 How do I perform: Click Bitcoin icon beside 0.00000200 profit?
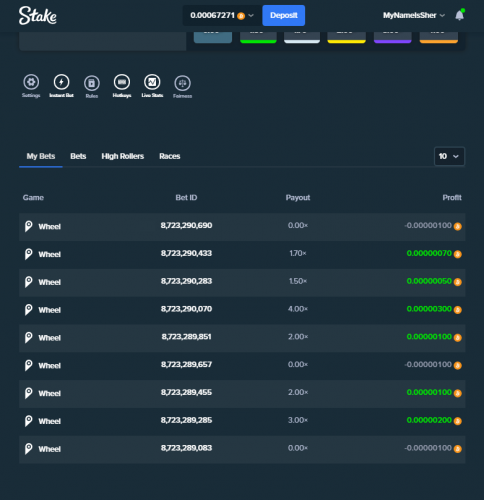pyautogui.click(x=458, y=421)
